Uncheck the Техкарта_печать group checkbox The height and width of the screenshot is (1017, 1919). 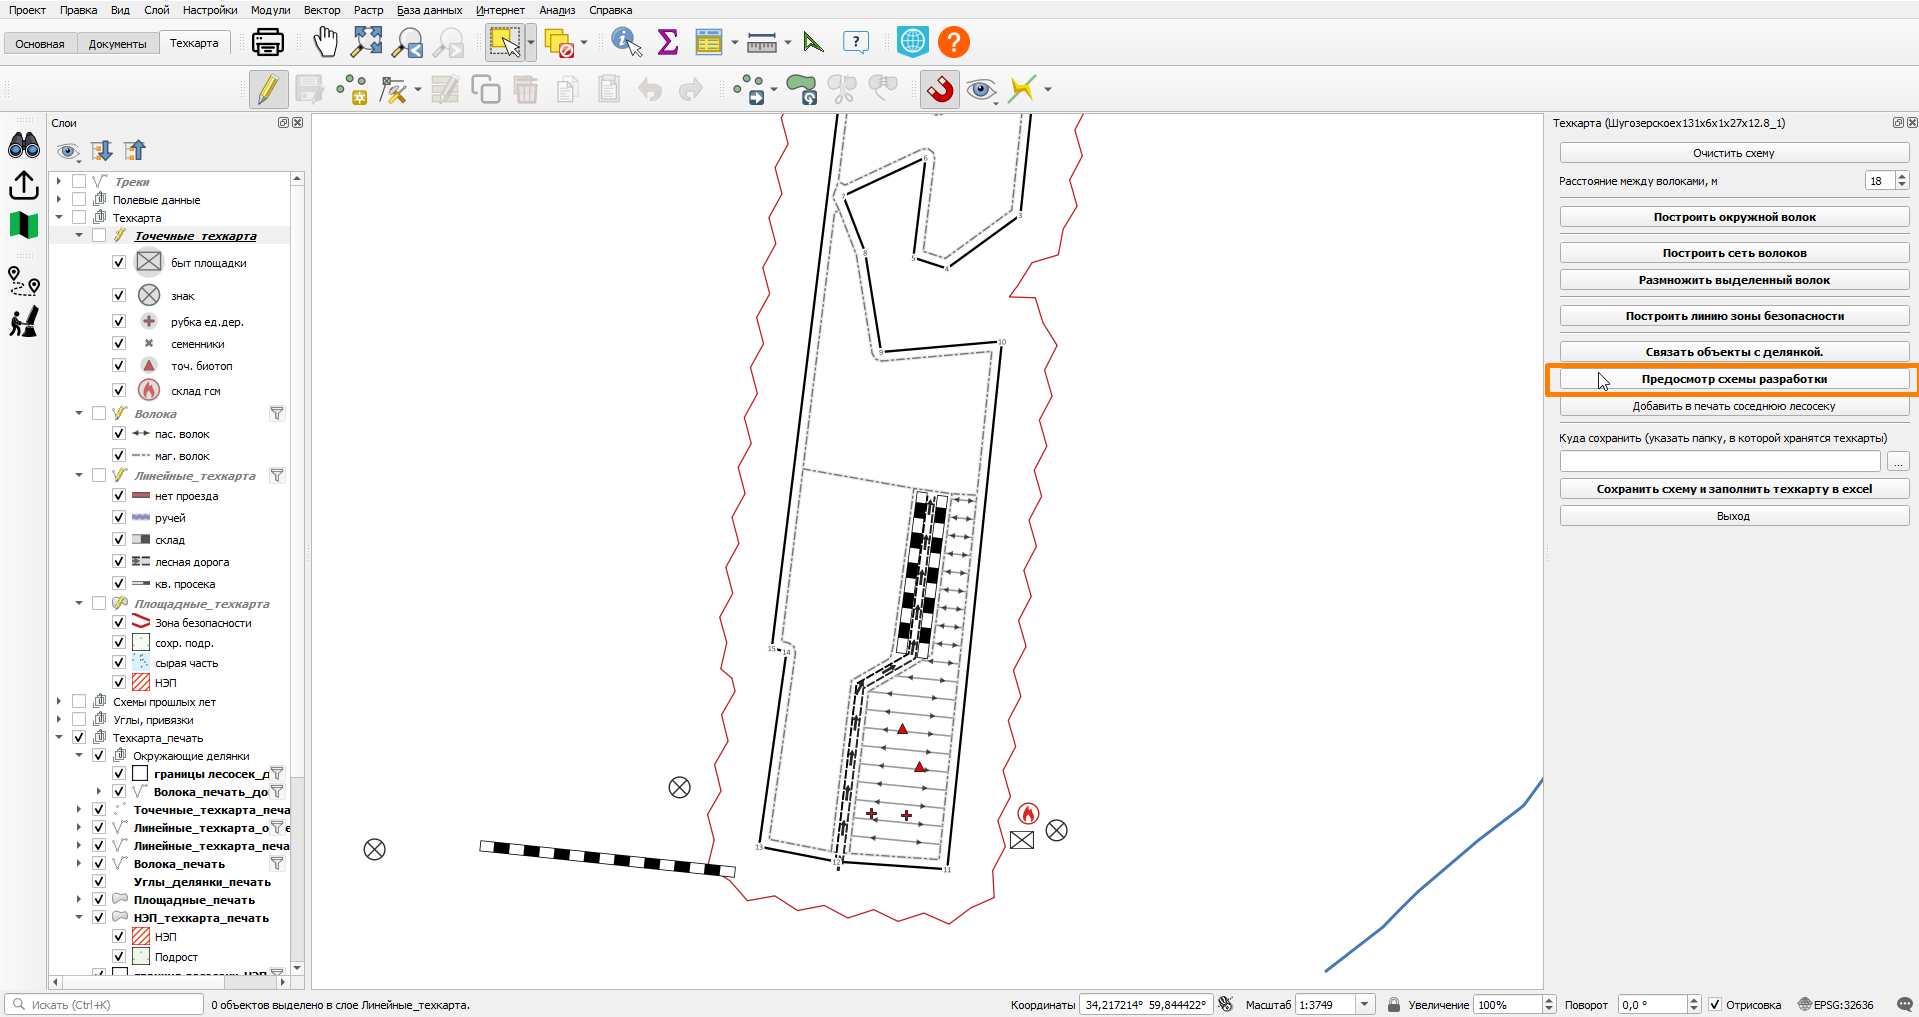pos(79,737)
